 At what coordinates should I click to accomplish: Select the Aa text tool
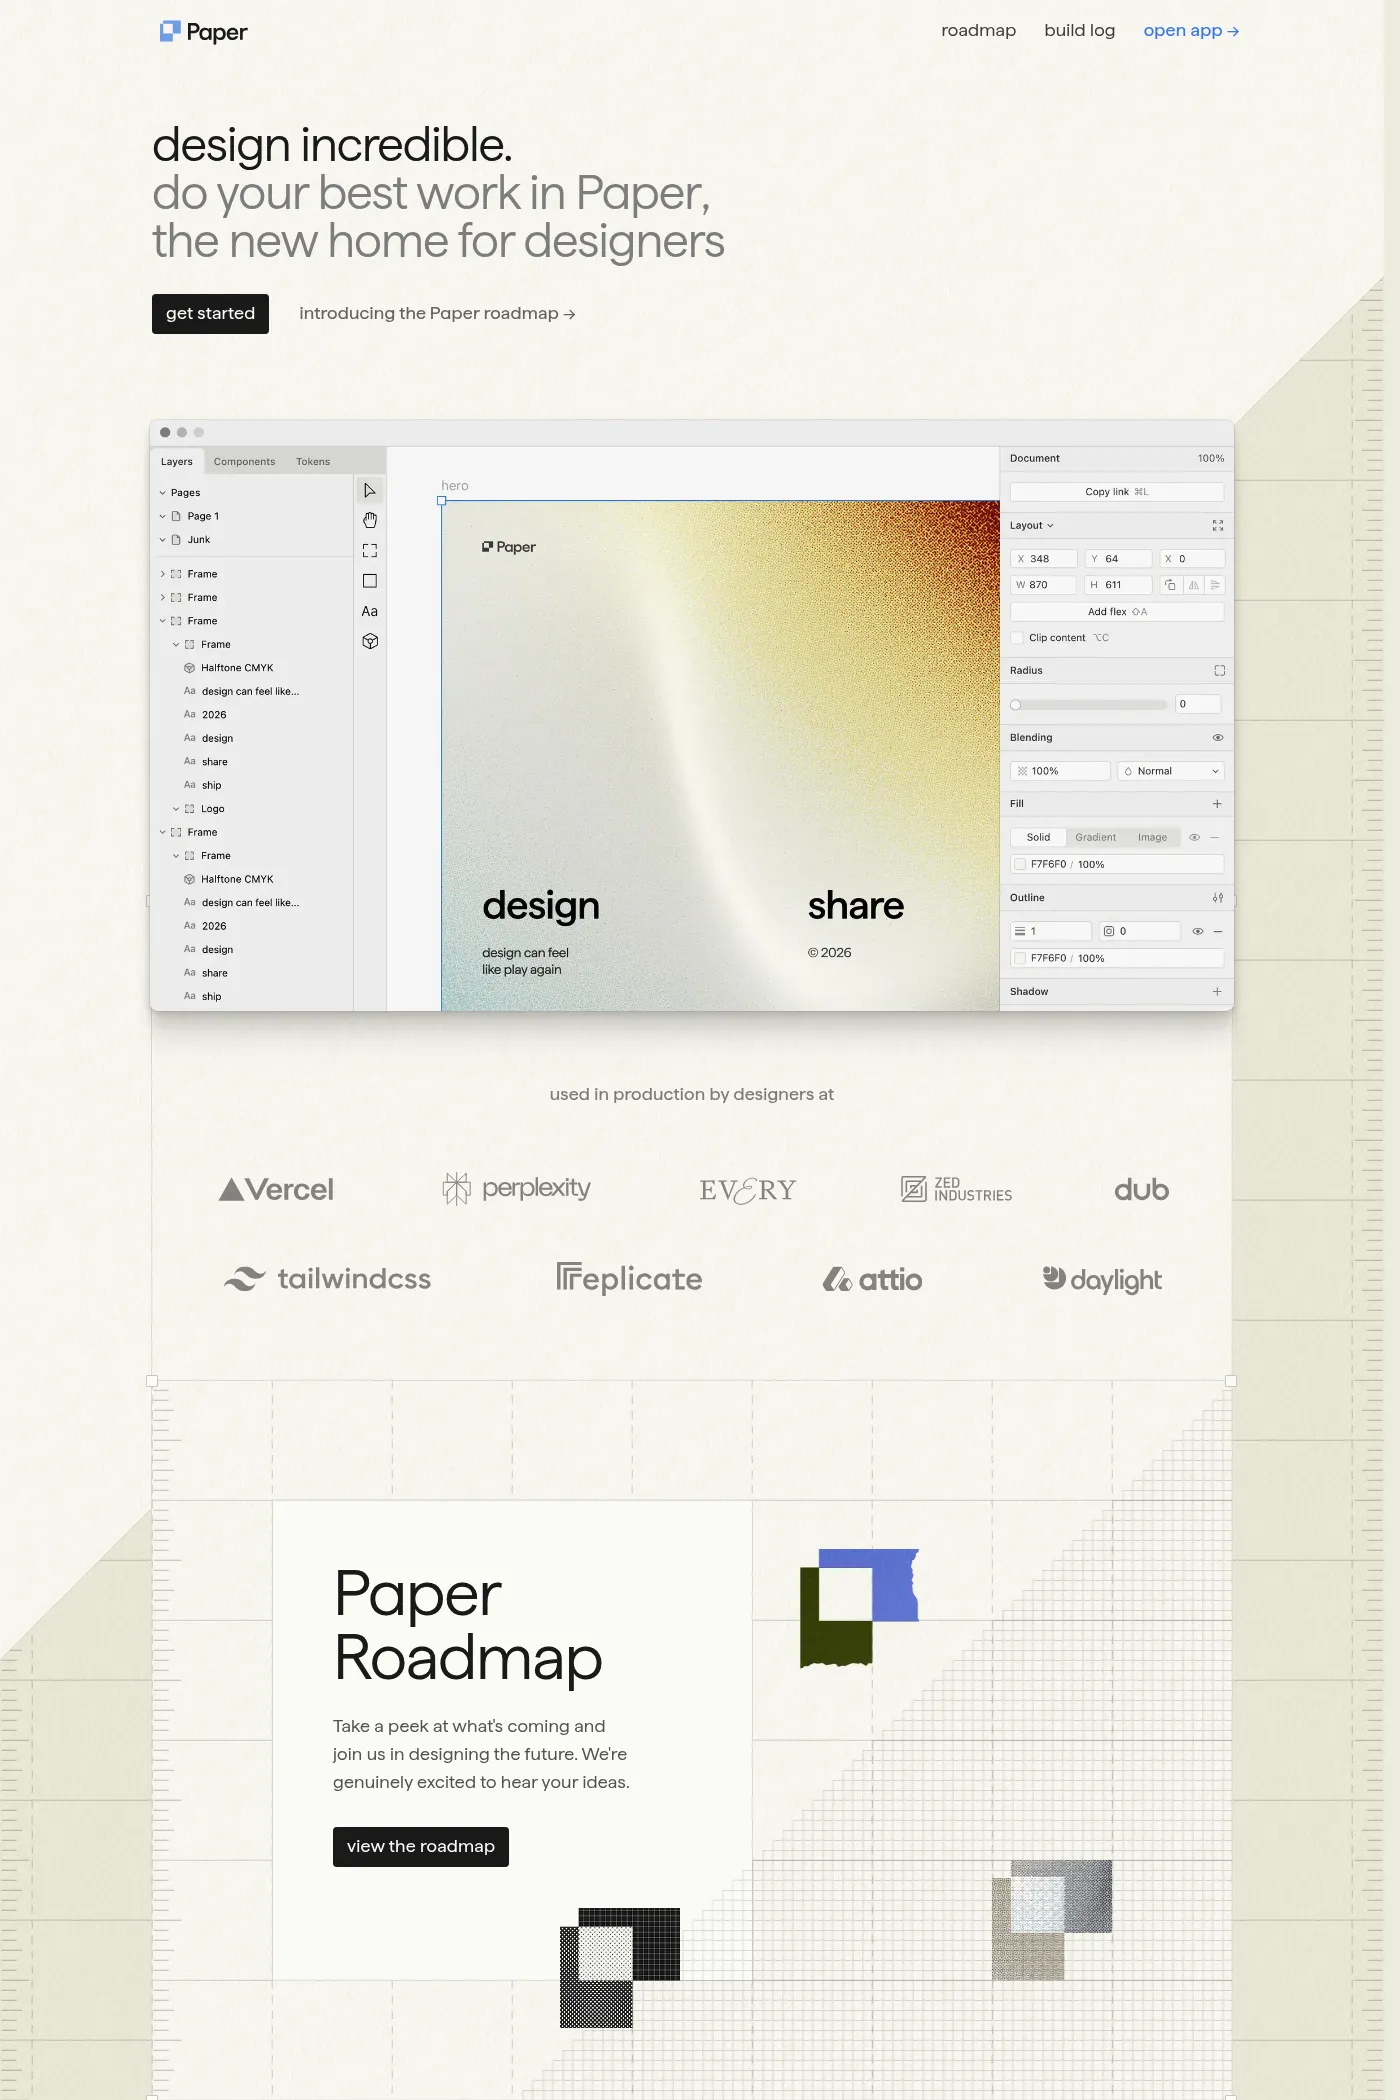coord(369,611)
